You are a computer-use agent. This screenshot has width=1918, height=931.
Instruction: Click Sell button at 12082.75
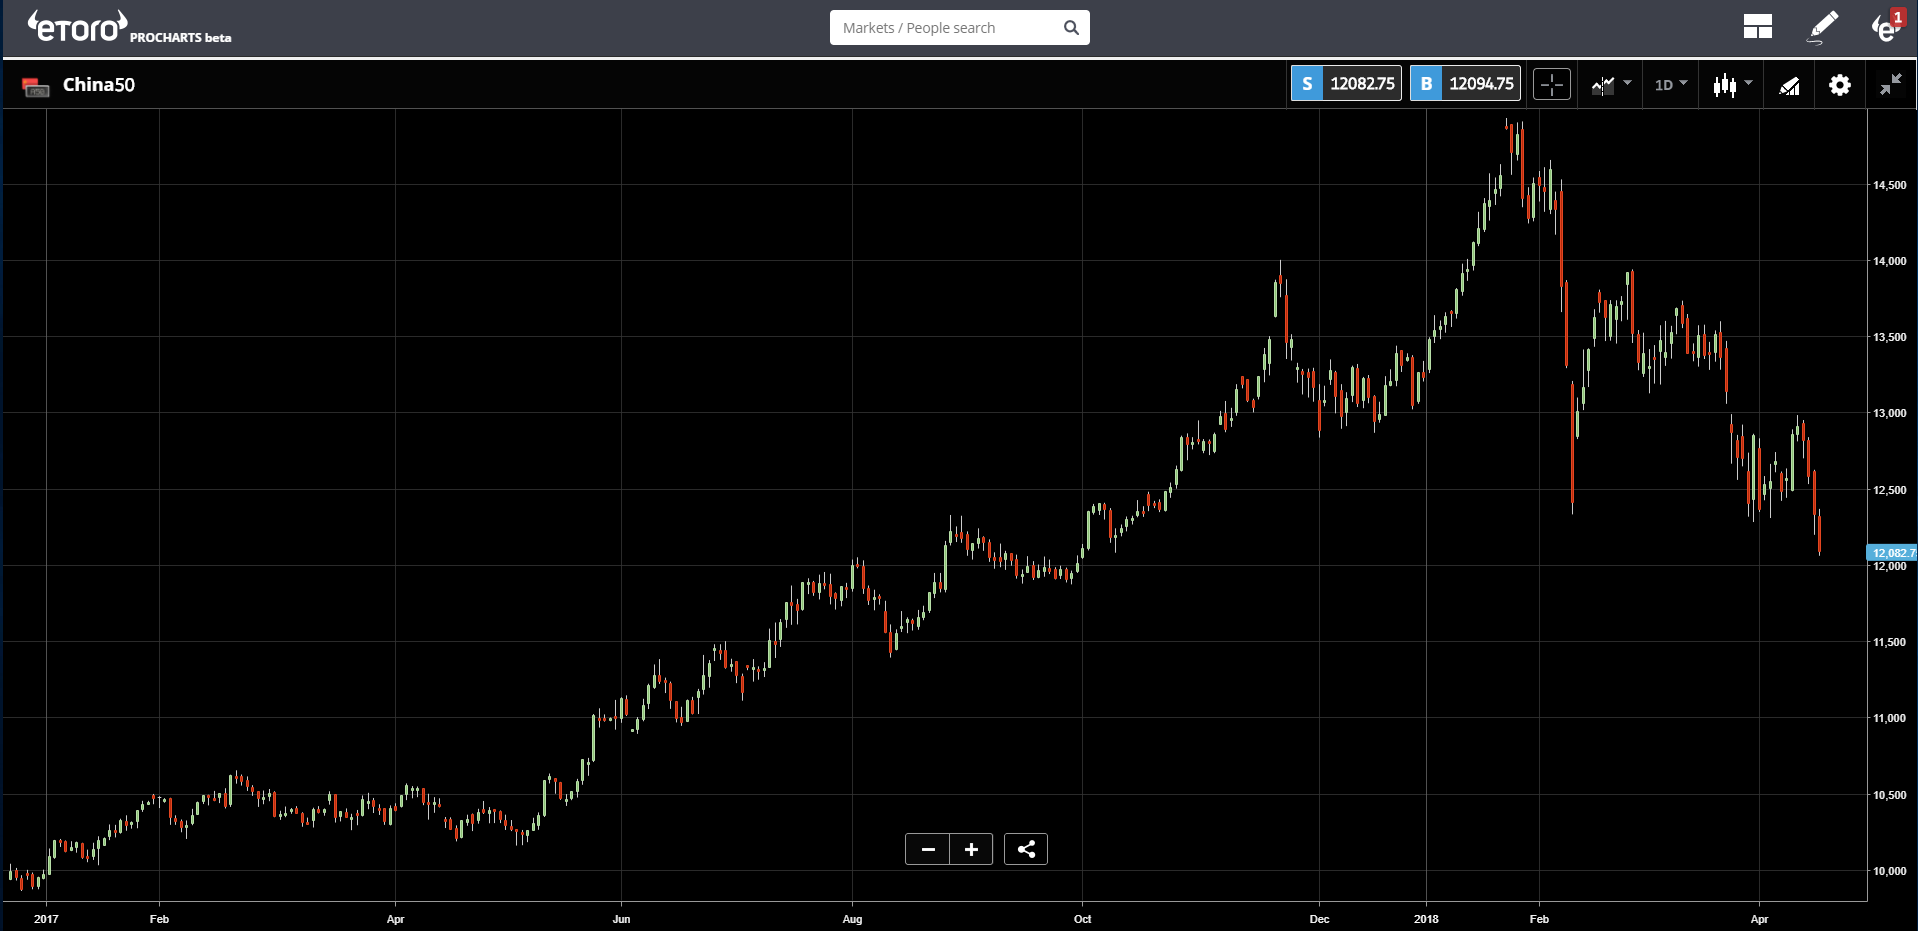coord(1346,83)
